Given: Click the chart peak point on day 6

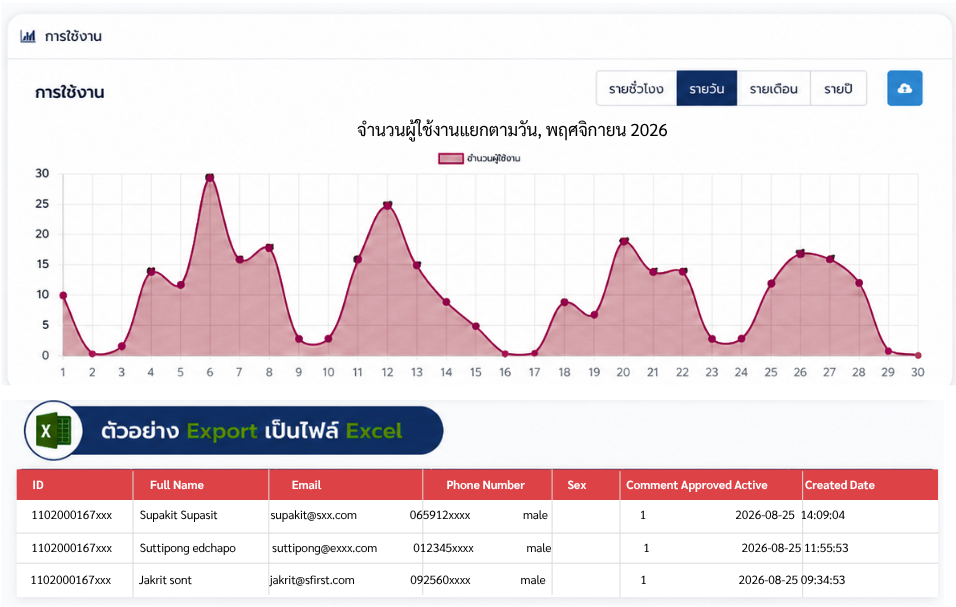Looking at the screenshot, I should pos(210,178).
